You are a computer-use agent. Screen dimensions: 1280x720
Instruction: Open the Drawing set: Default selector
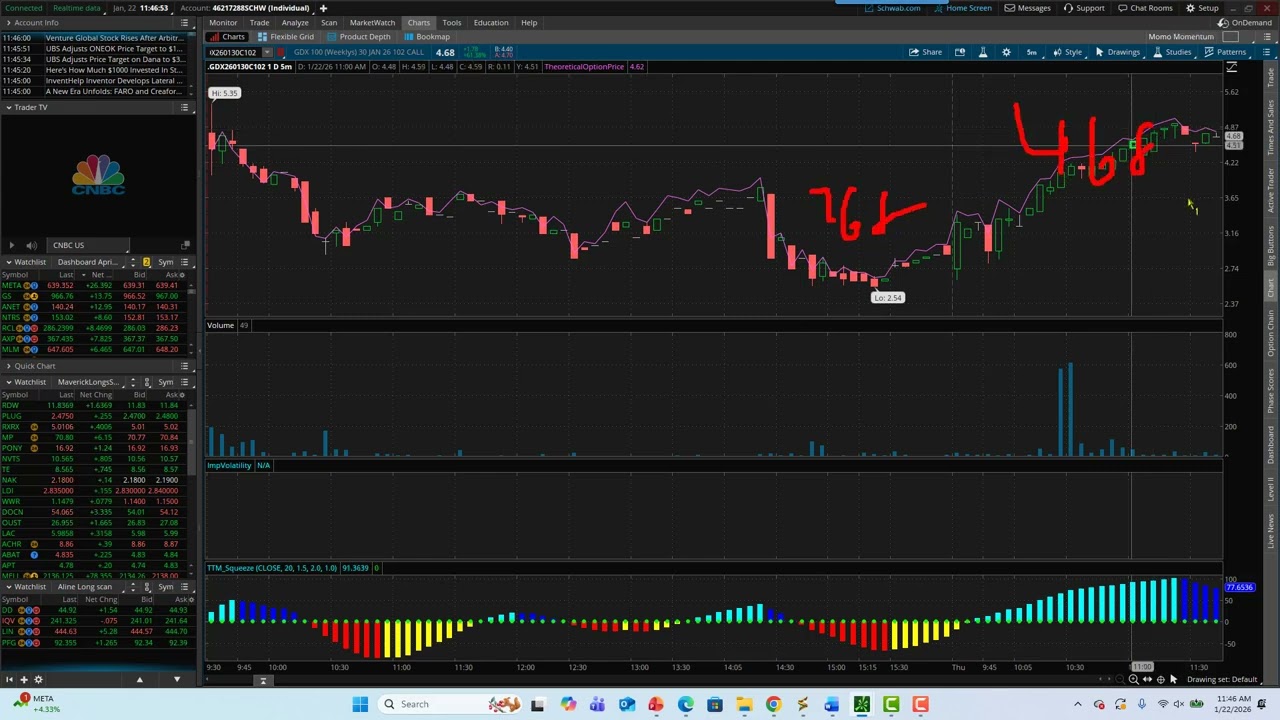1221,680
